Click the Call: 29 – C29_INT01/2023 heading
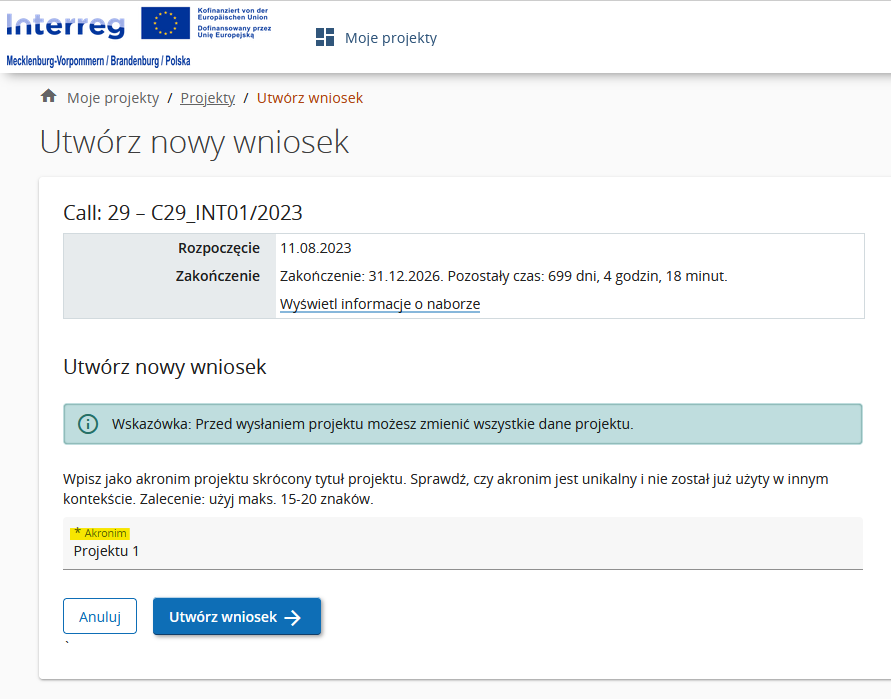This screenshot has width=891, height=699. tap(183, 212)
